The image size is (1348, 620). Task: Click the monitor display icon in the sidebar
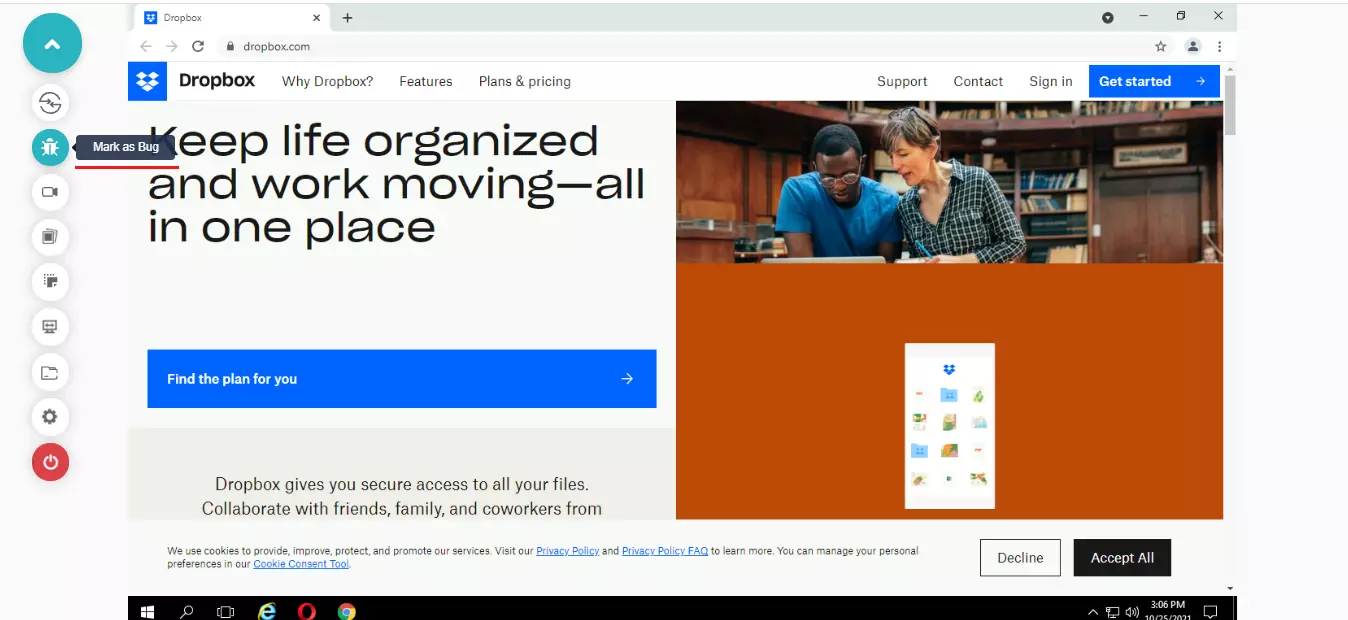(x=51, y=327)
